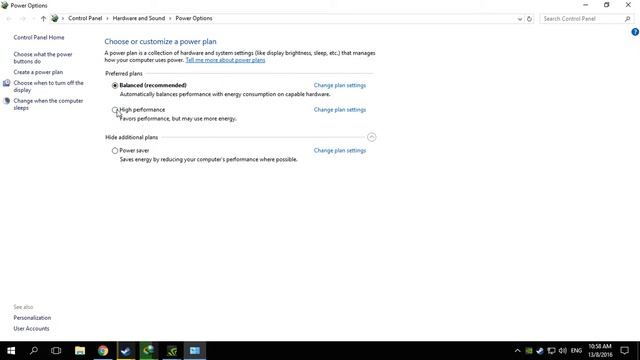Screen dimensions: 640x360
Task: Click the address bar location icon
Action: [55, 18]
